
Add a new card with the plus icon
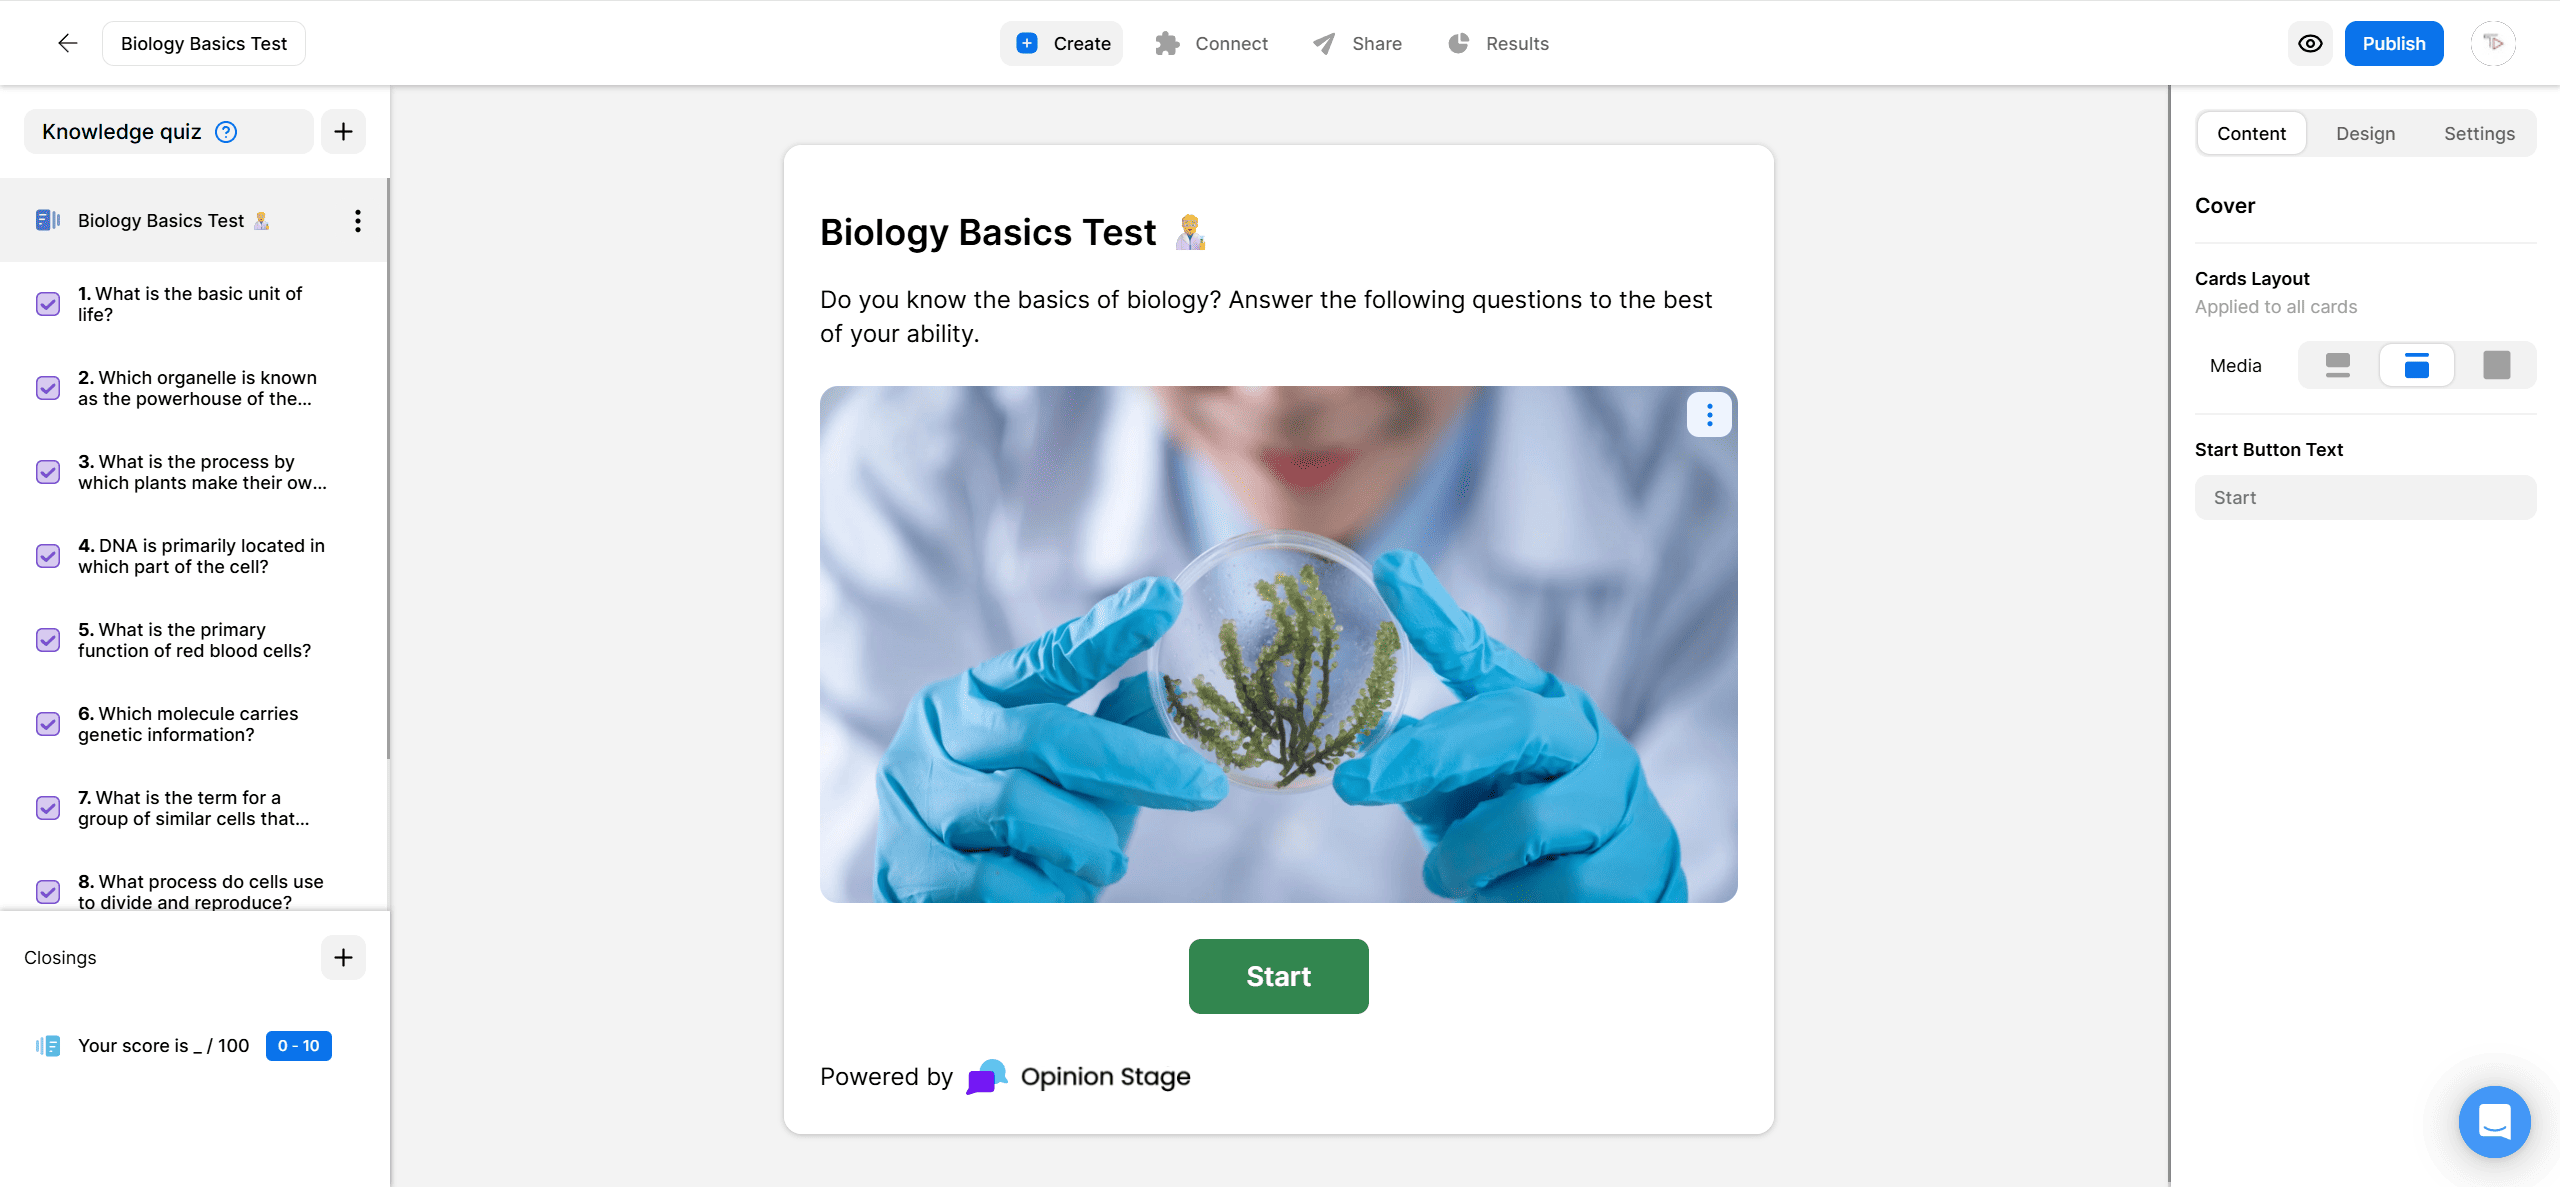(343, 131)
